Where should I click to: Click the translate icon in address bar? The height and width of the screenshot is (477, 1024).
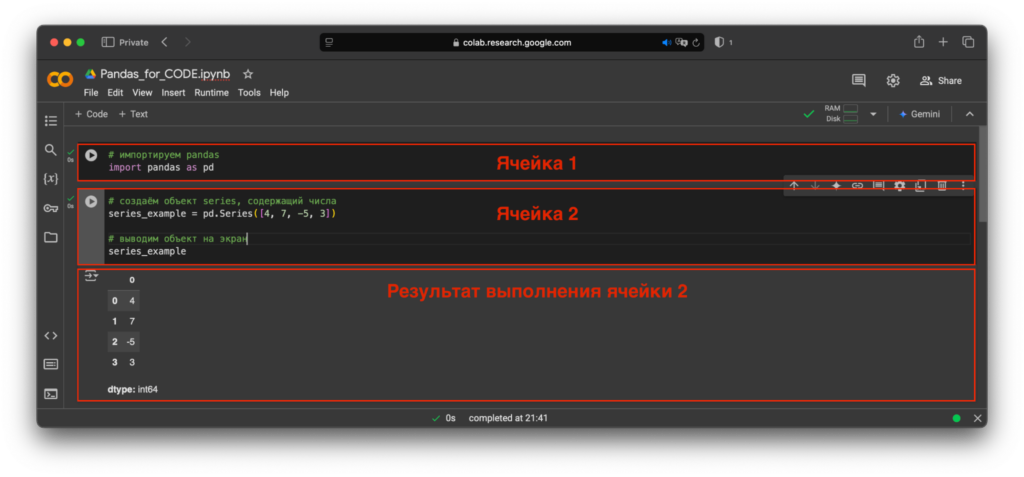(682, 42)
